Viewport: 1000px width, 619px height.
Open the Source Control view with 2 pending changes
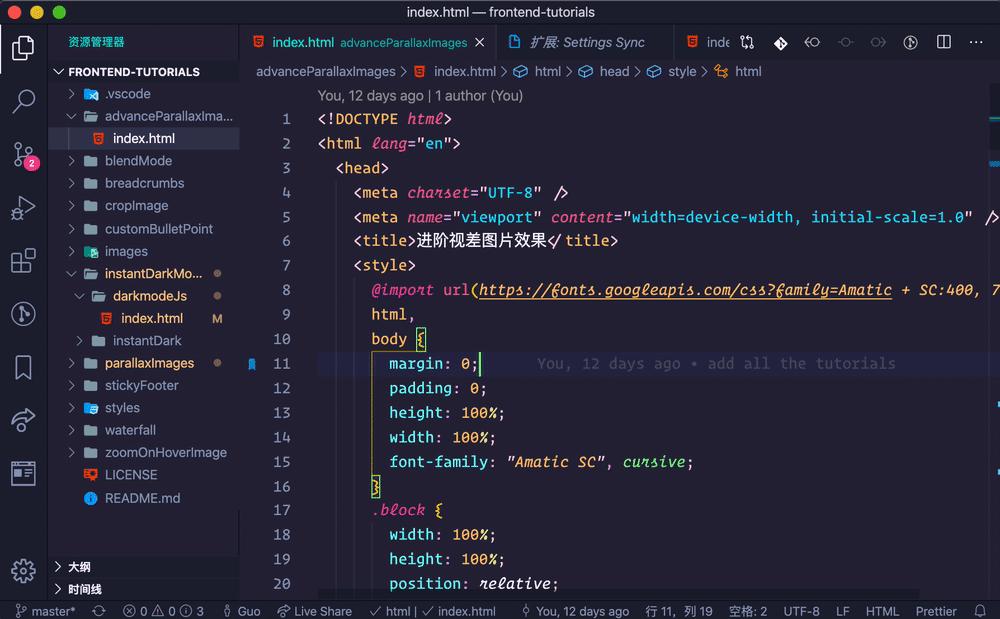[24, 155]
